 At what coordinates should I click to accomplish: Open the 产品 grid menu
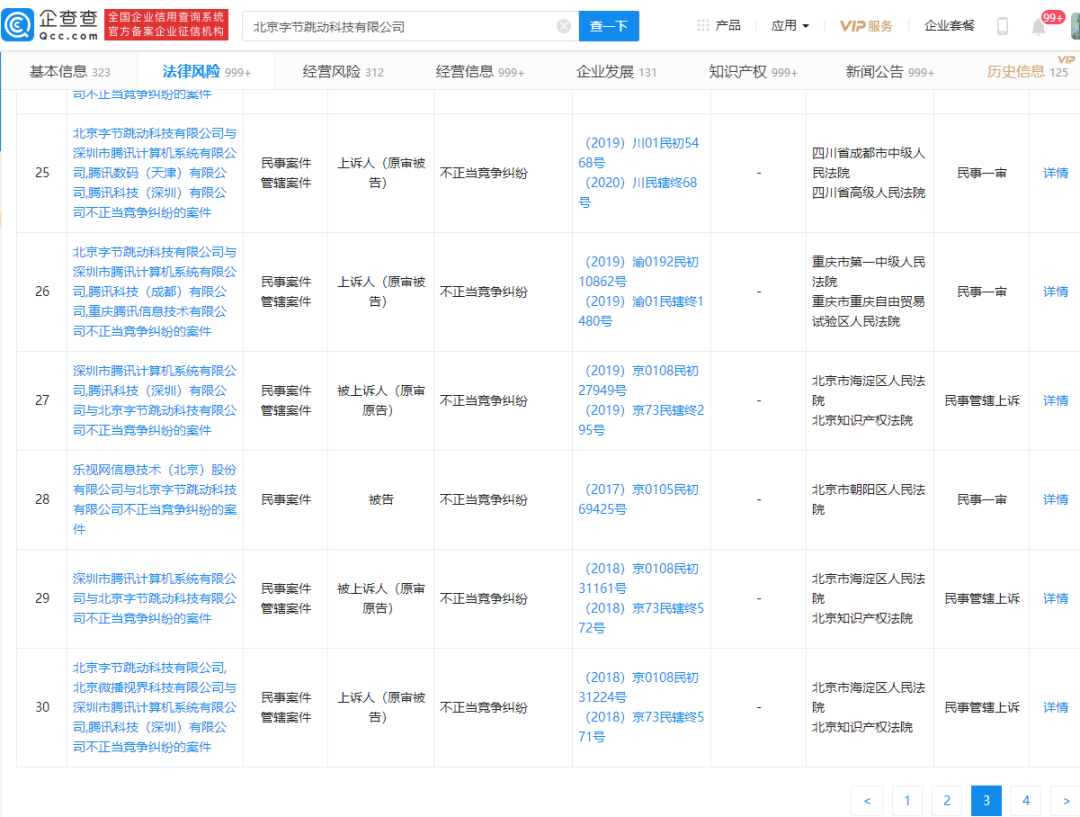point(719,26)
